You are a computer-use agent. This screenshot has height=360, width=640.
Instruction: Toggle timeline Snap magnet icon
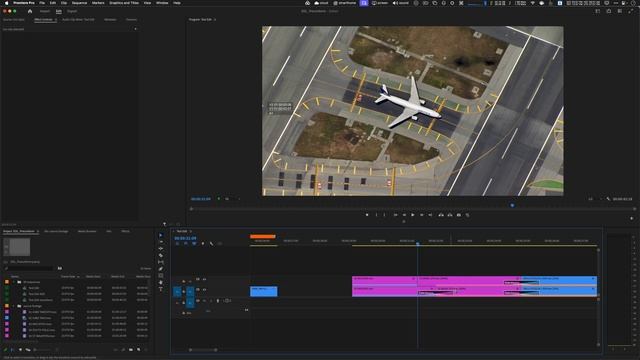click(186, 244)
